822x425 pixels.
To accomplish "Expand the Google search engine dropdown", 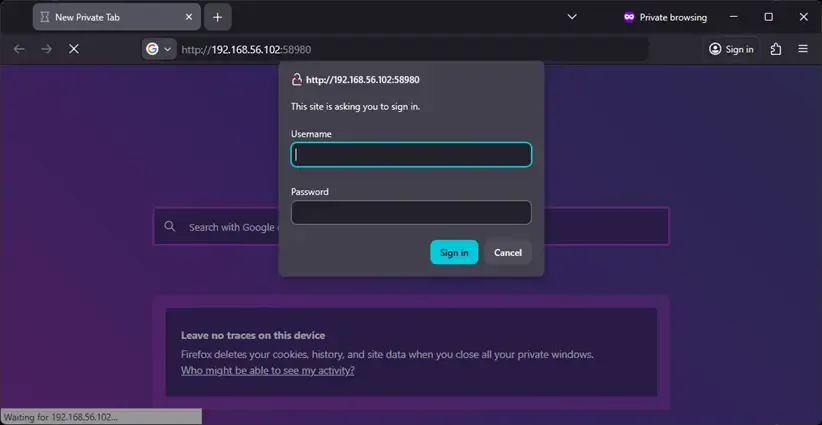I will click(x=158, y=49).
